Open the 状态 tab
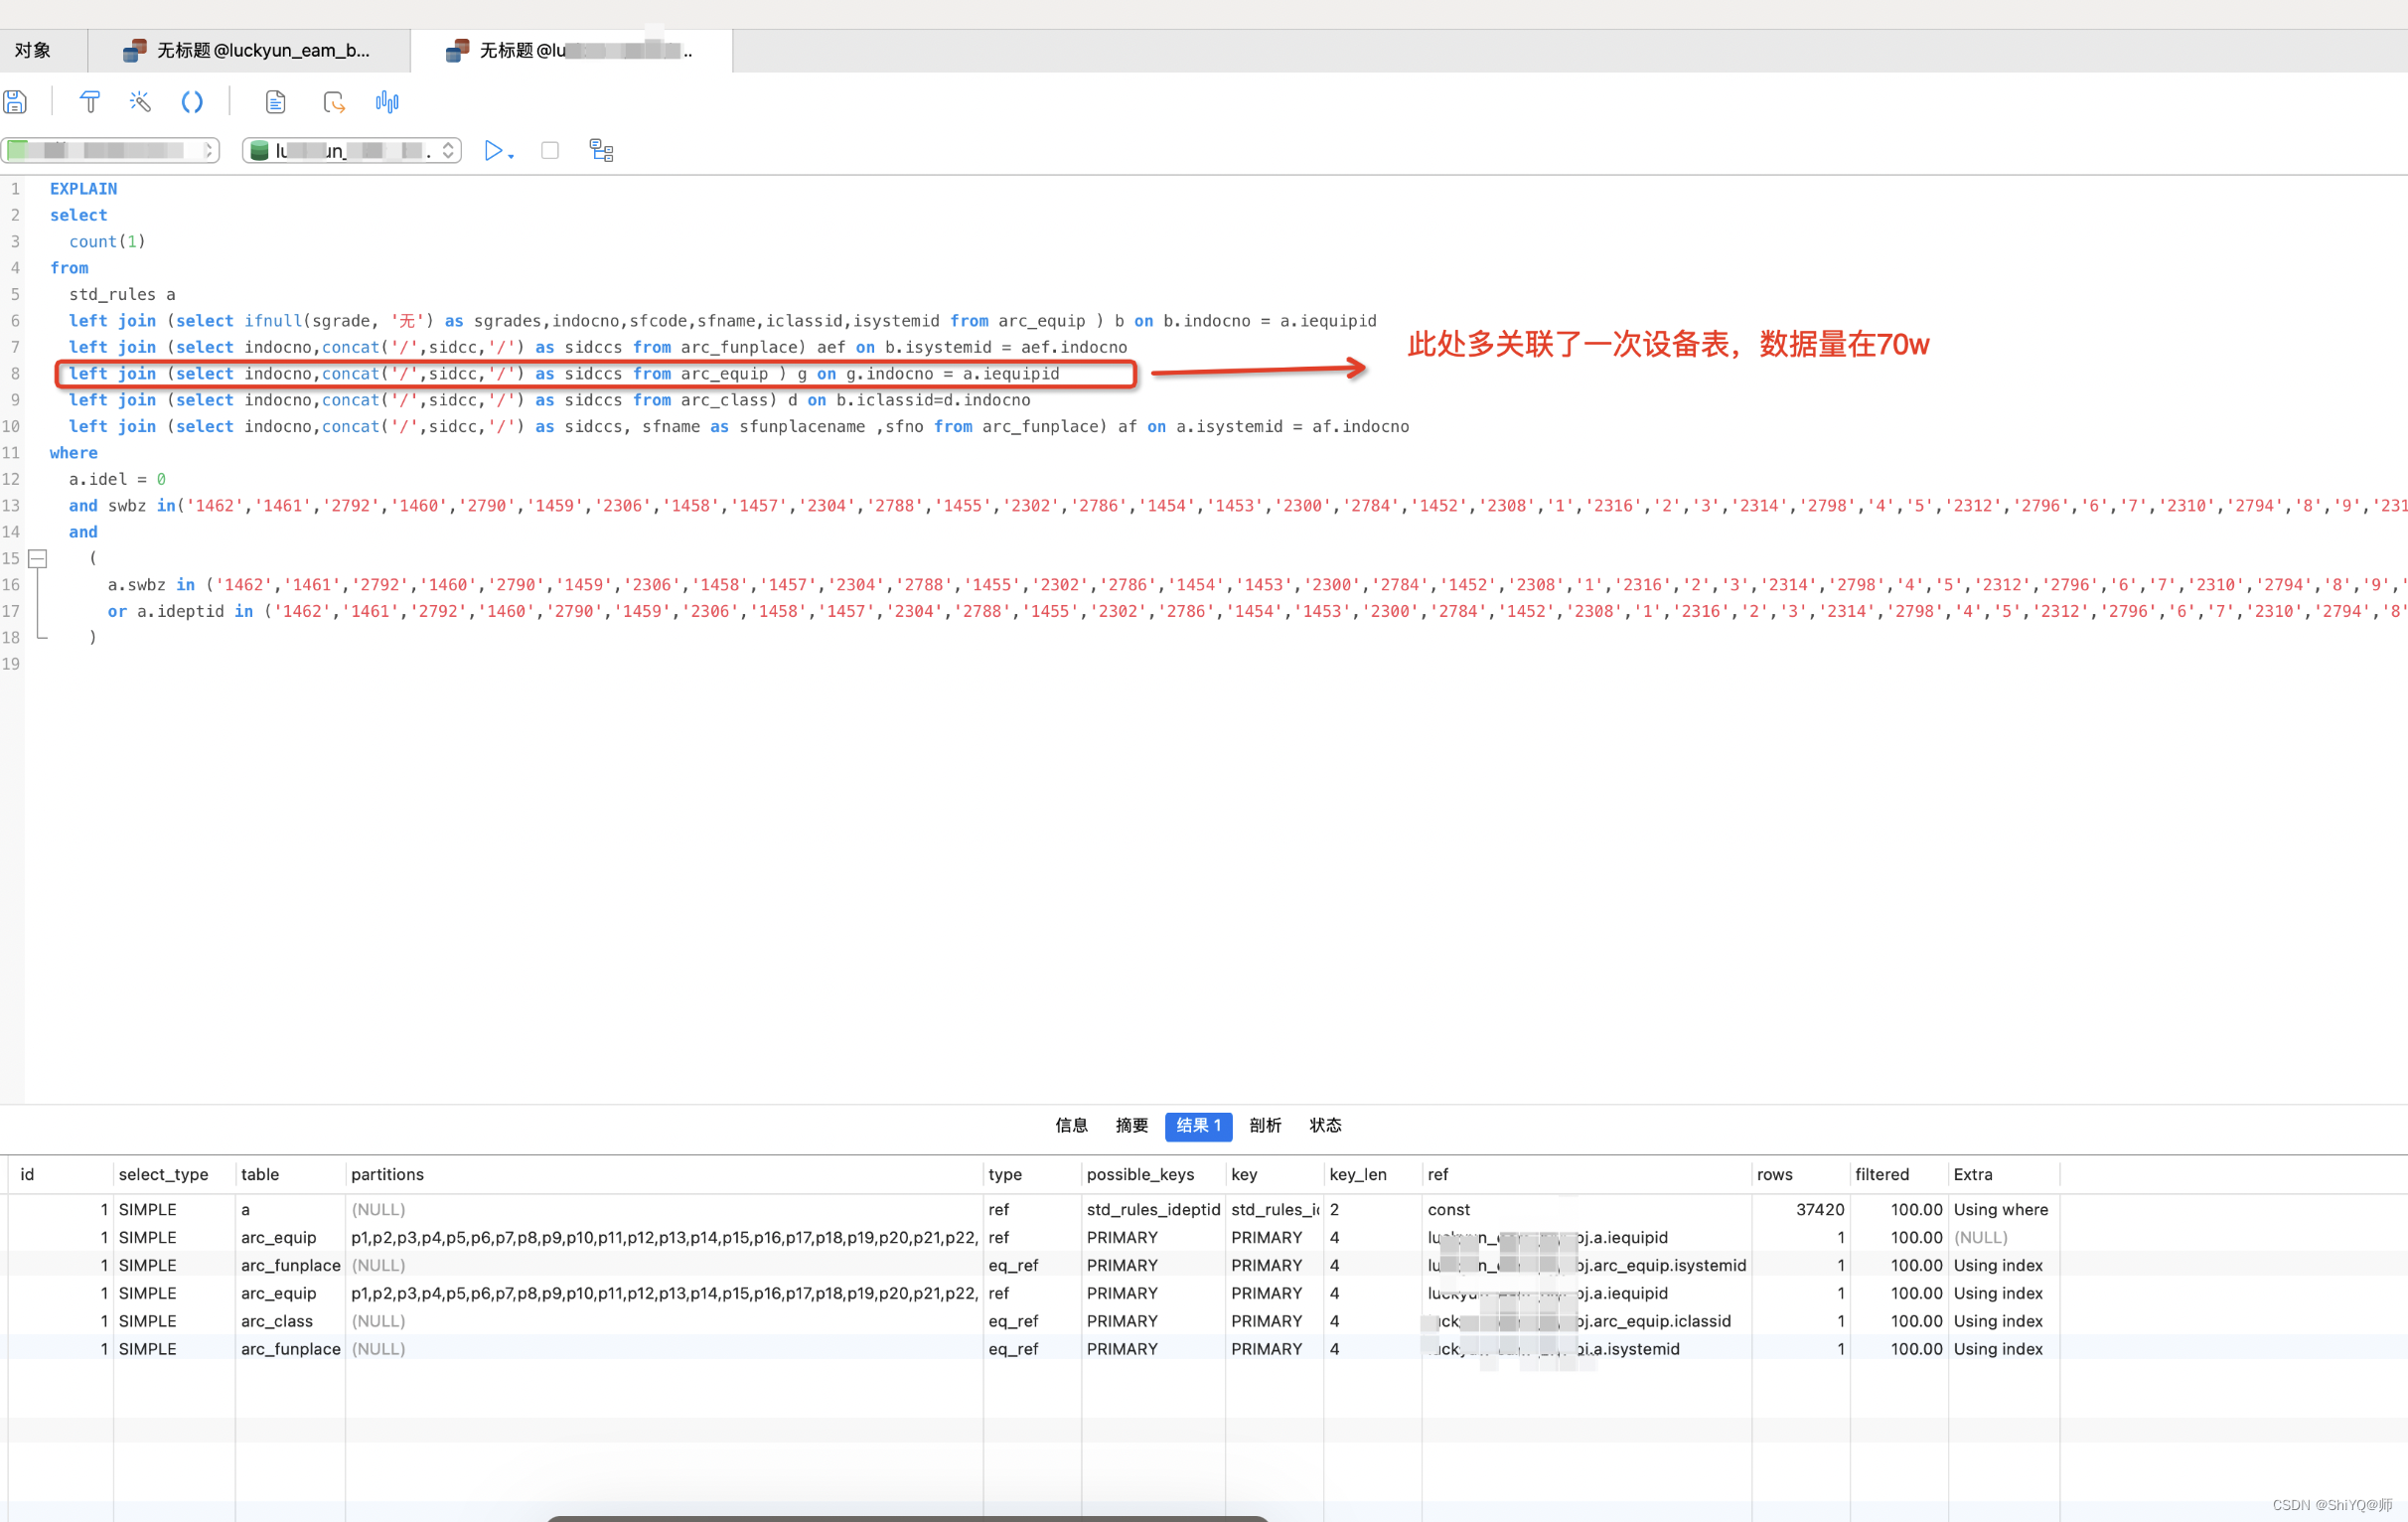Screen dimensions: 2408x1522 [x=1325, y=1125]
